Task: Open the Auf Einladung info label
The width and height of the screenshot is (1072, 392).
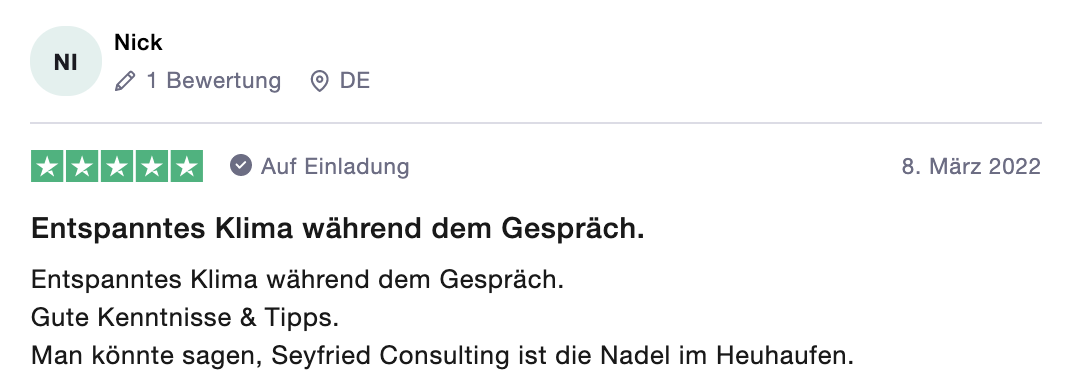Action: (x=335, y=166)
